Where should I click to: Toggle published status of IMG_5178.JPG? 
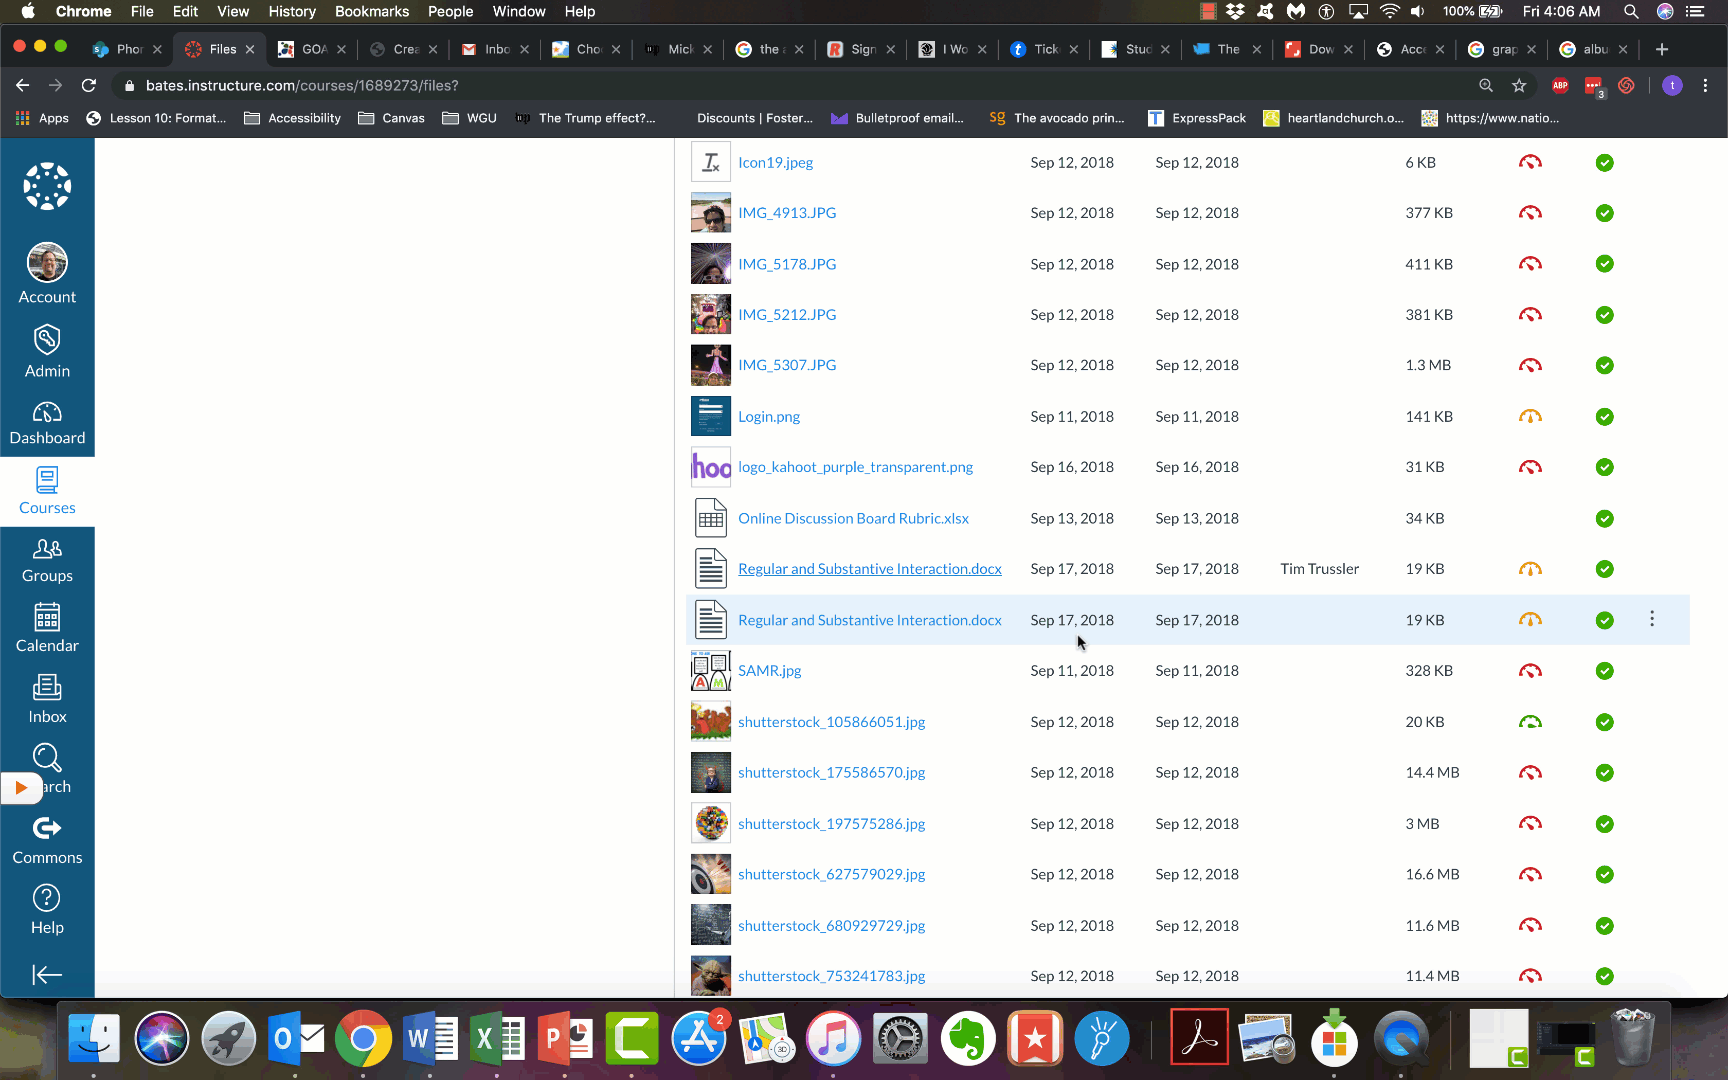(1605, 264)
